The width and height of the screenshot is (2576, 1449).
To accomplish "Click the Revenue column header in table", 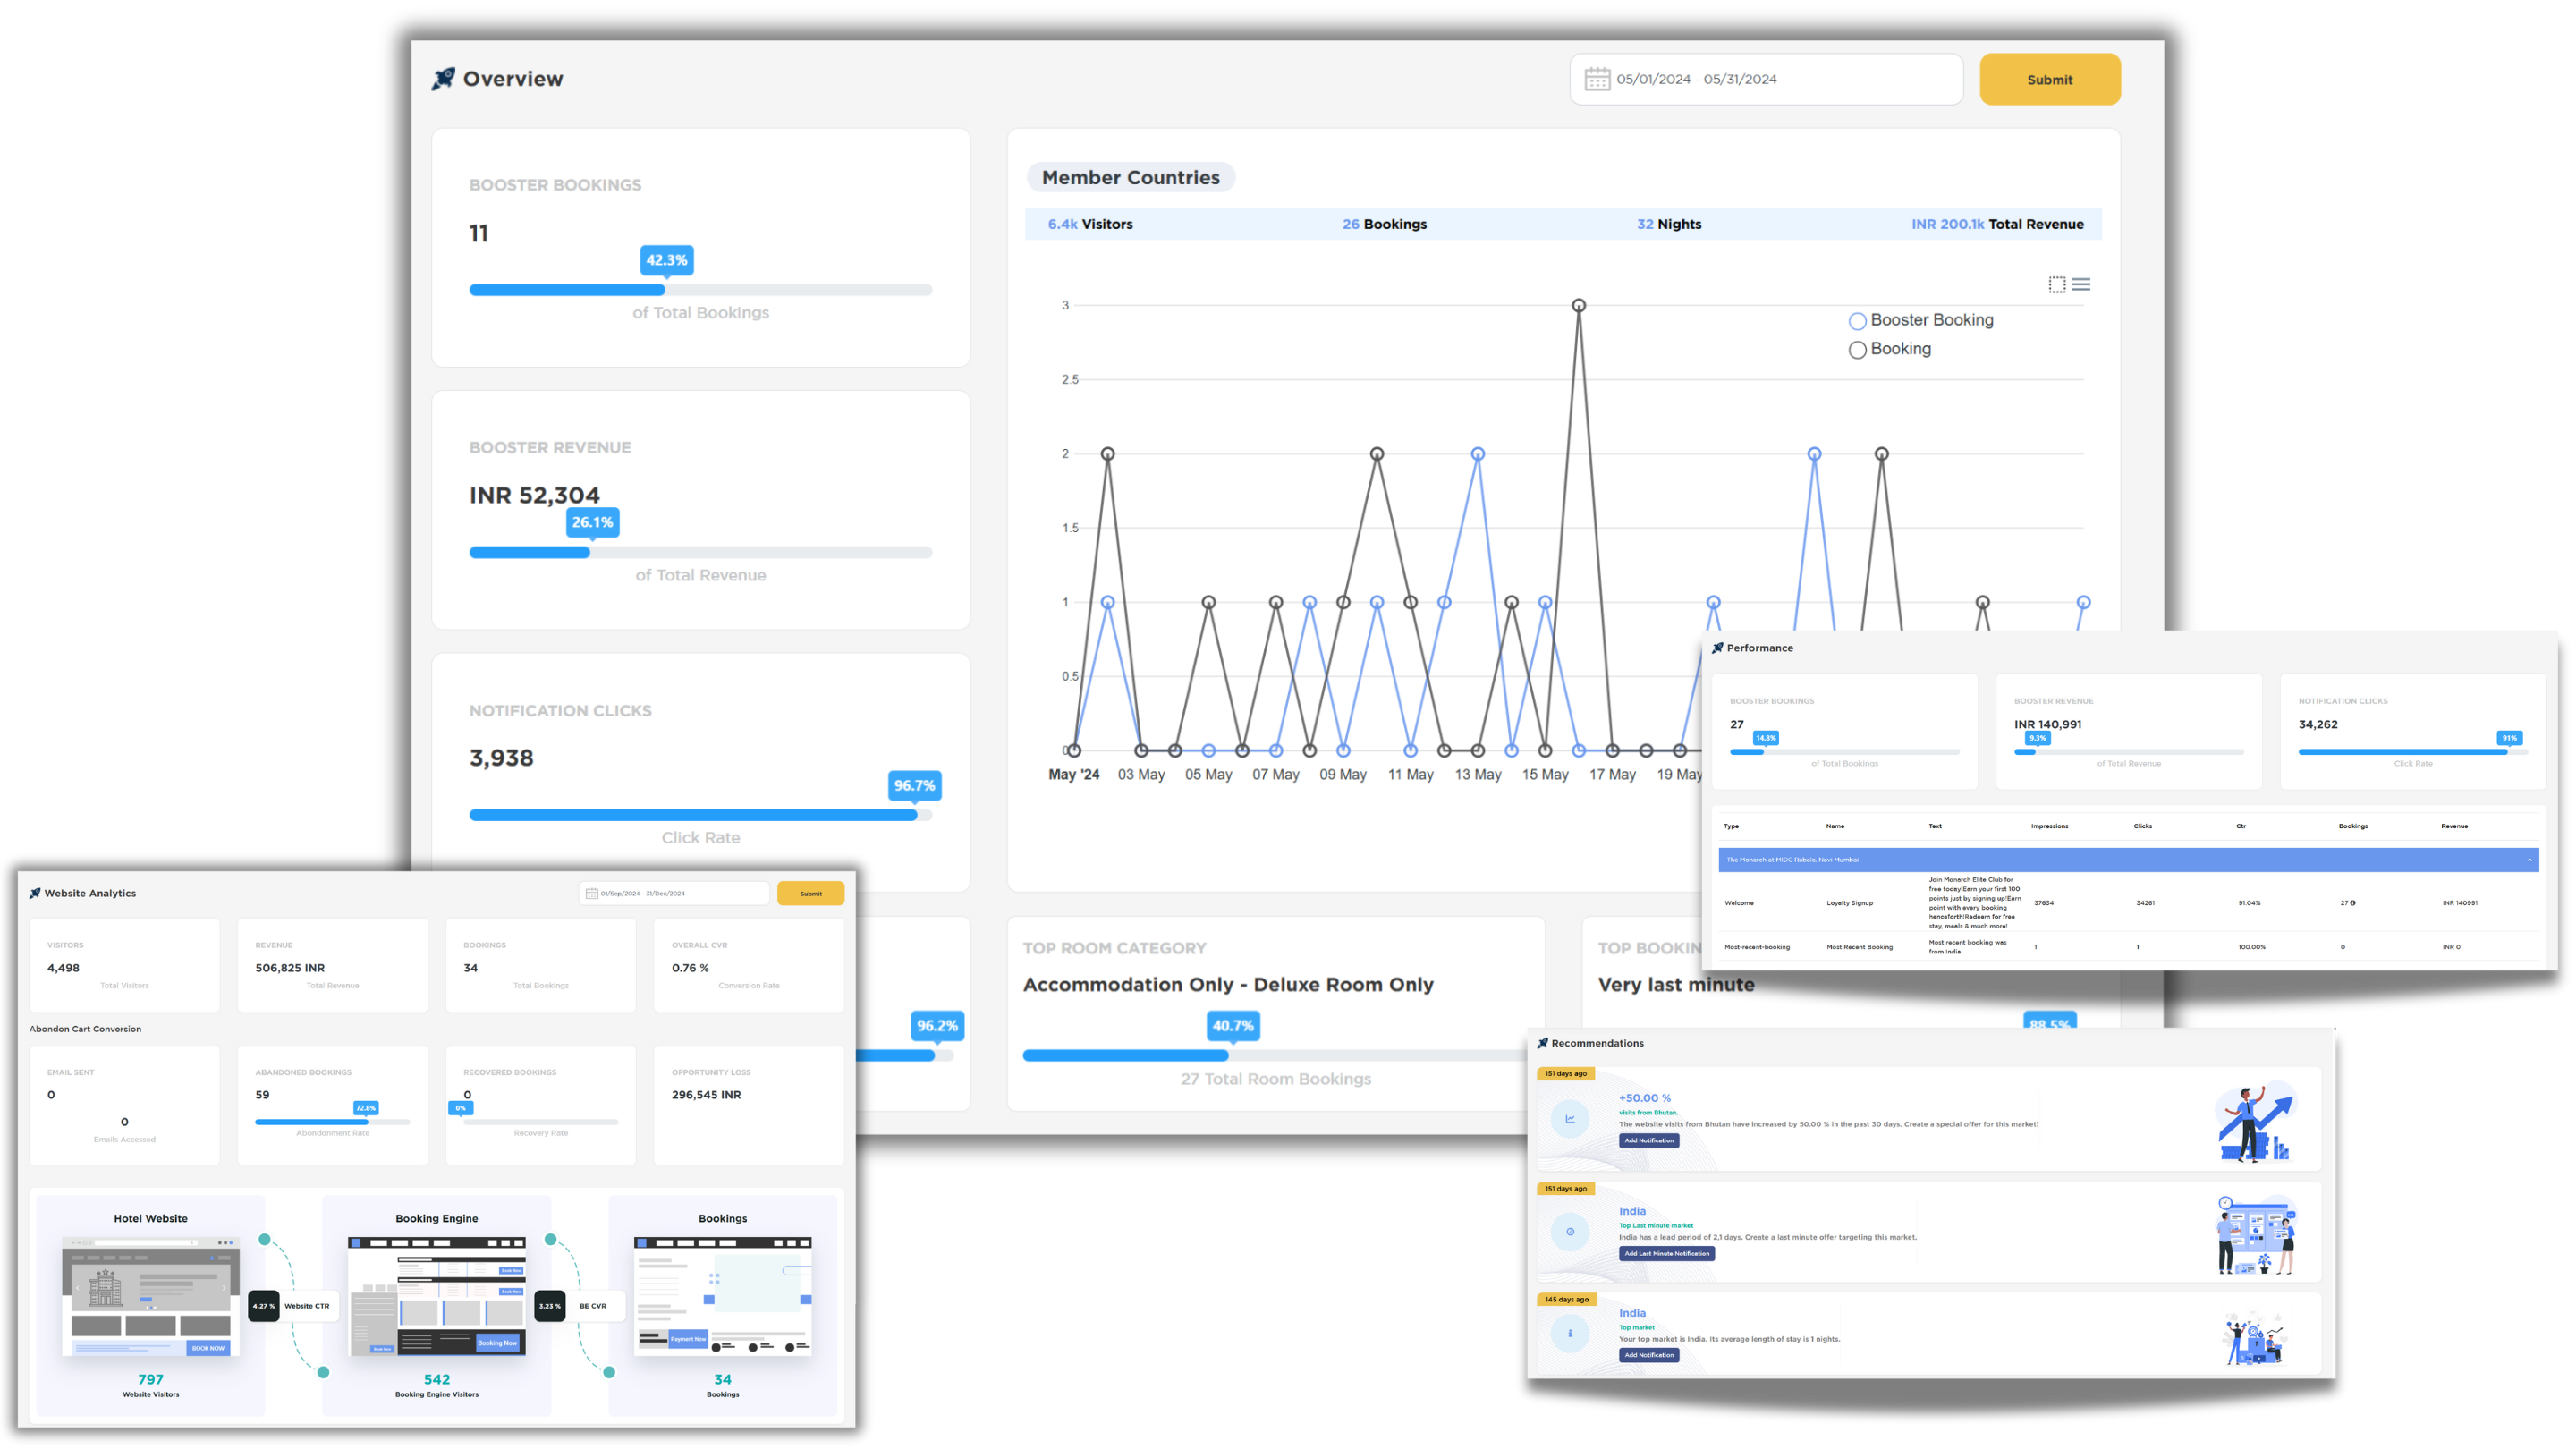I will (2454, 826).
